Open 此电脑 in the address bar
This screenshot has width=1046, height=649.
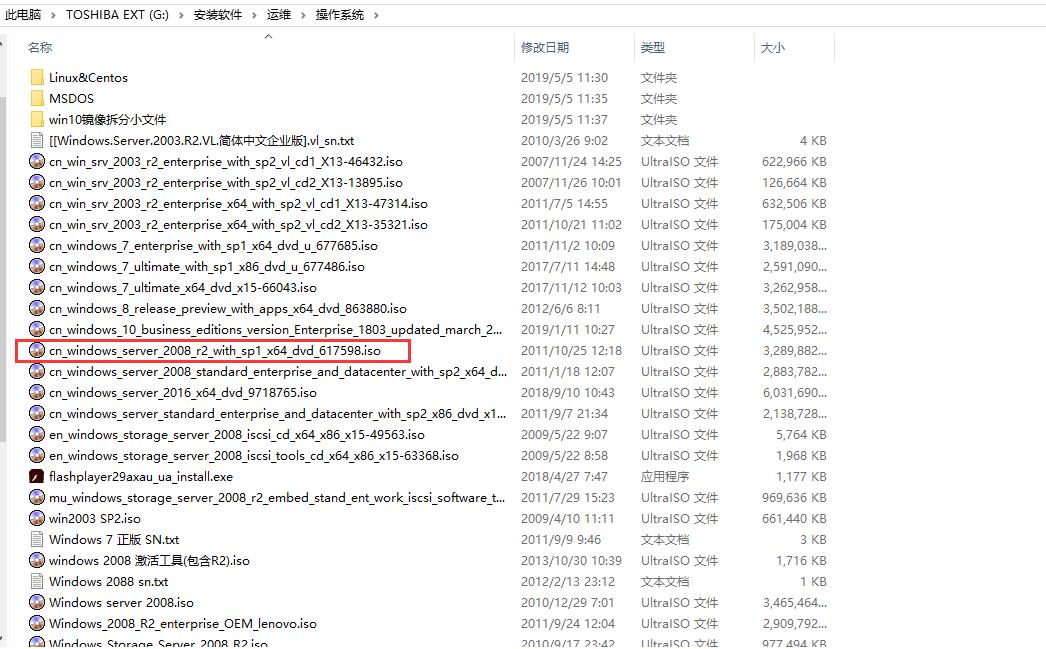click(24, 15)
